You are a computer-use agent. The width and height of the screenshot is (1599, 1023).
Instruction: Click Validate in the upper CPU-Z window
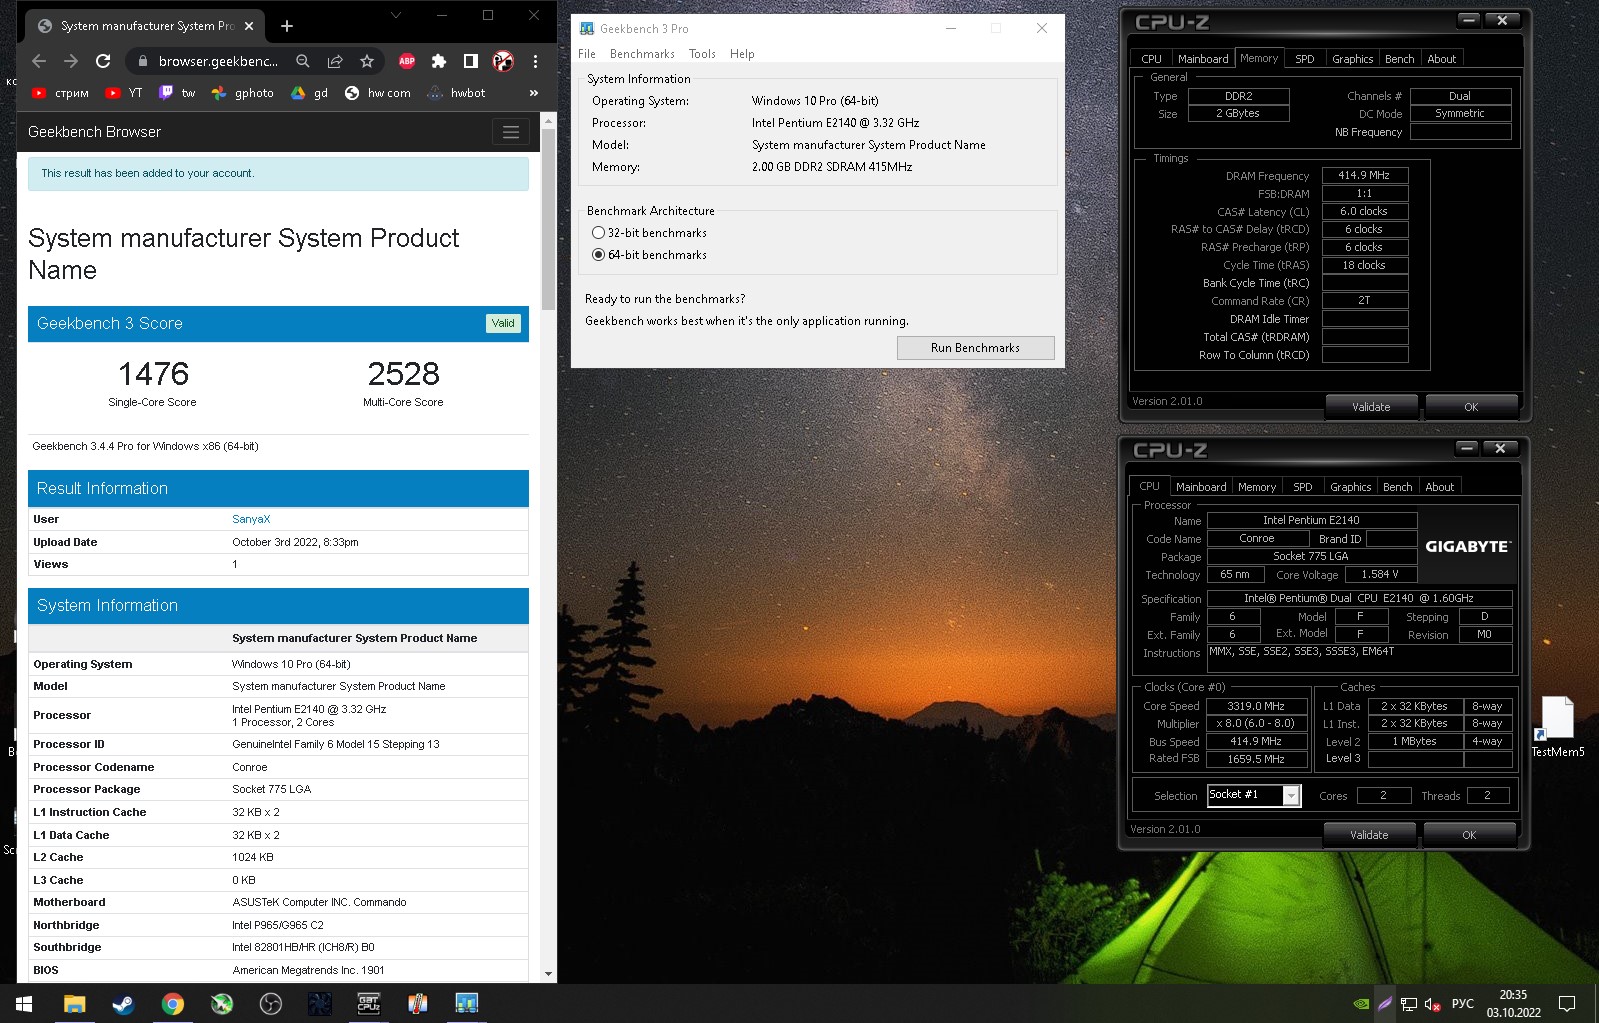(1371, 407)
